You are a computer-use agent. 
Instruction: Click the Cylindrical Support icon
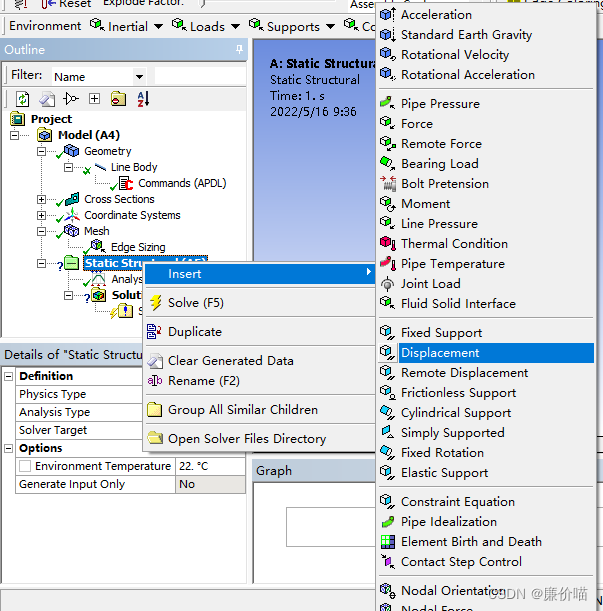point(387,412)
